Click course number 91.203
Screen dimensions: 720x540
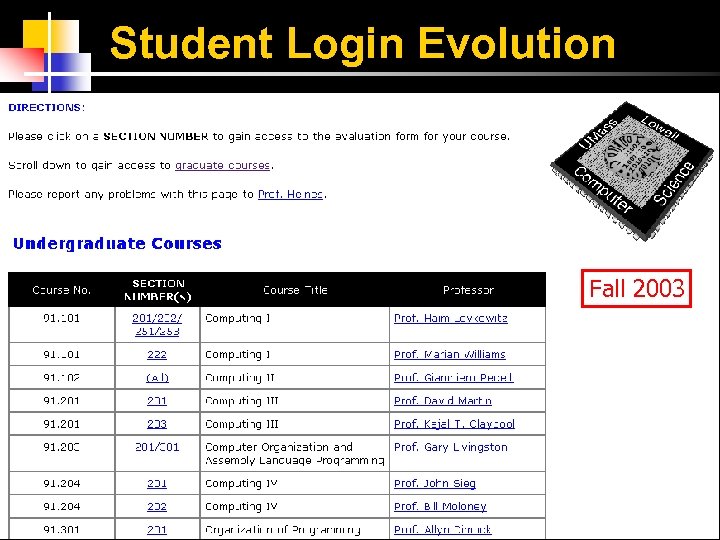(62, 447)
